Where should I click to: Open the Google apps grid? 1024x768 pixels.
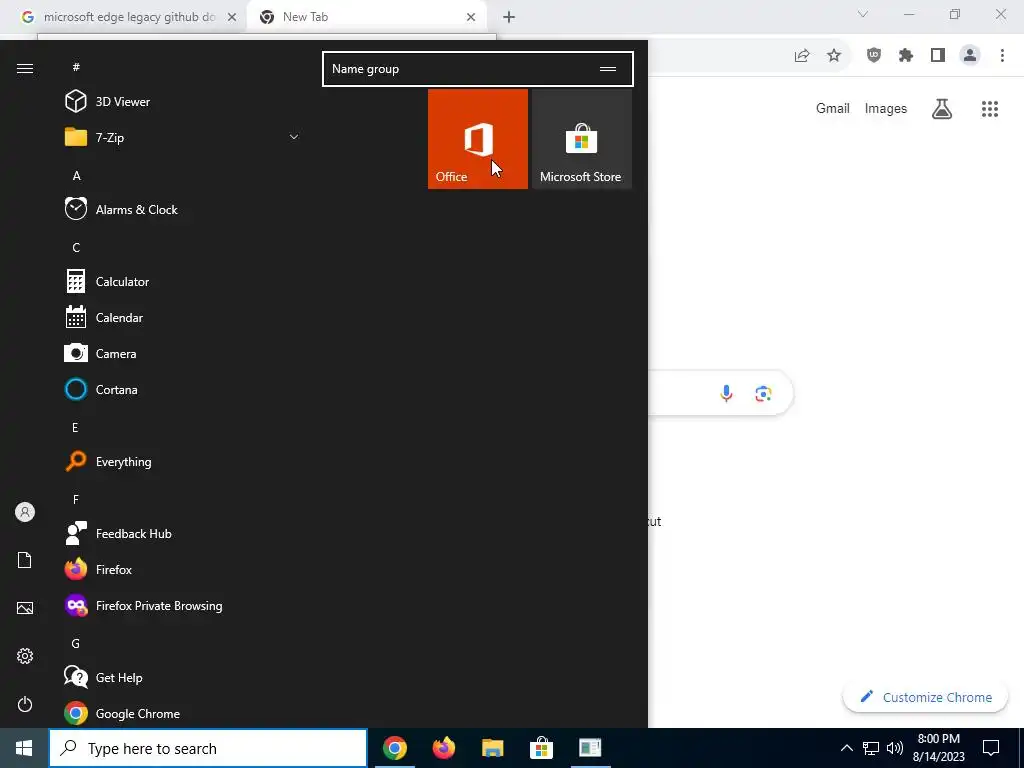(990, 108)
